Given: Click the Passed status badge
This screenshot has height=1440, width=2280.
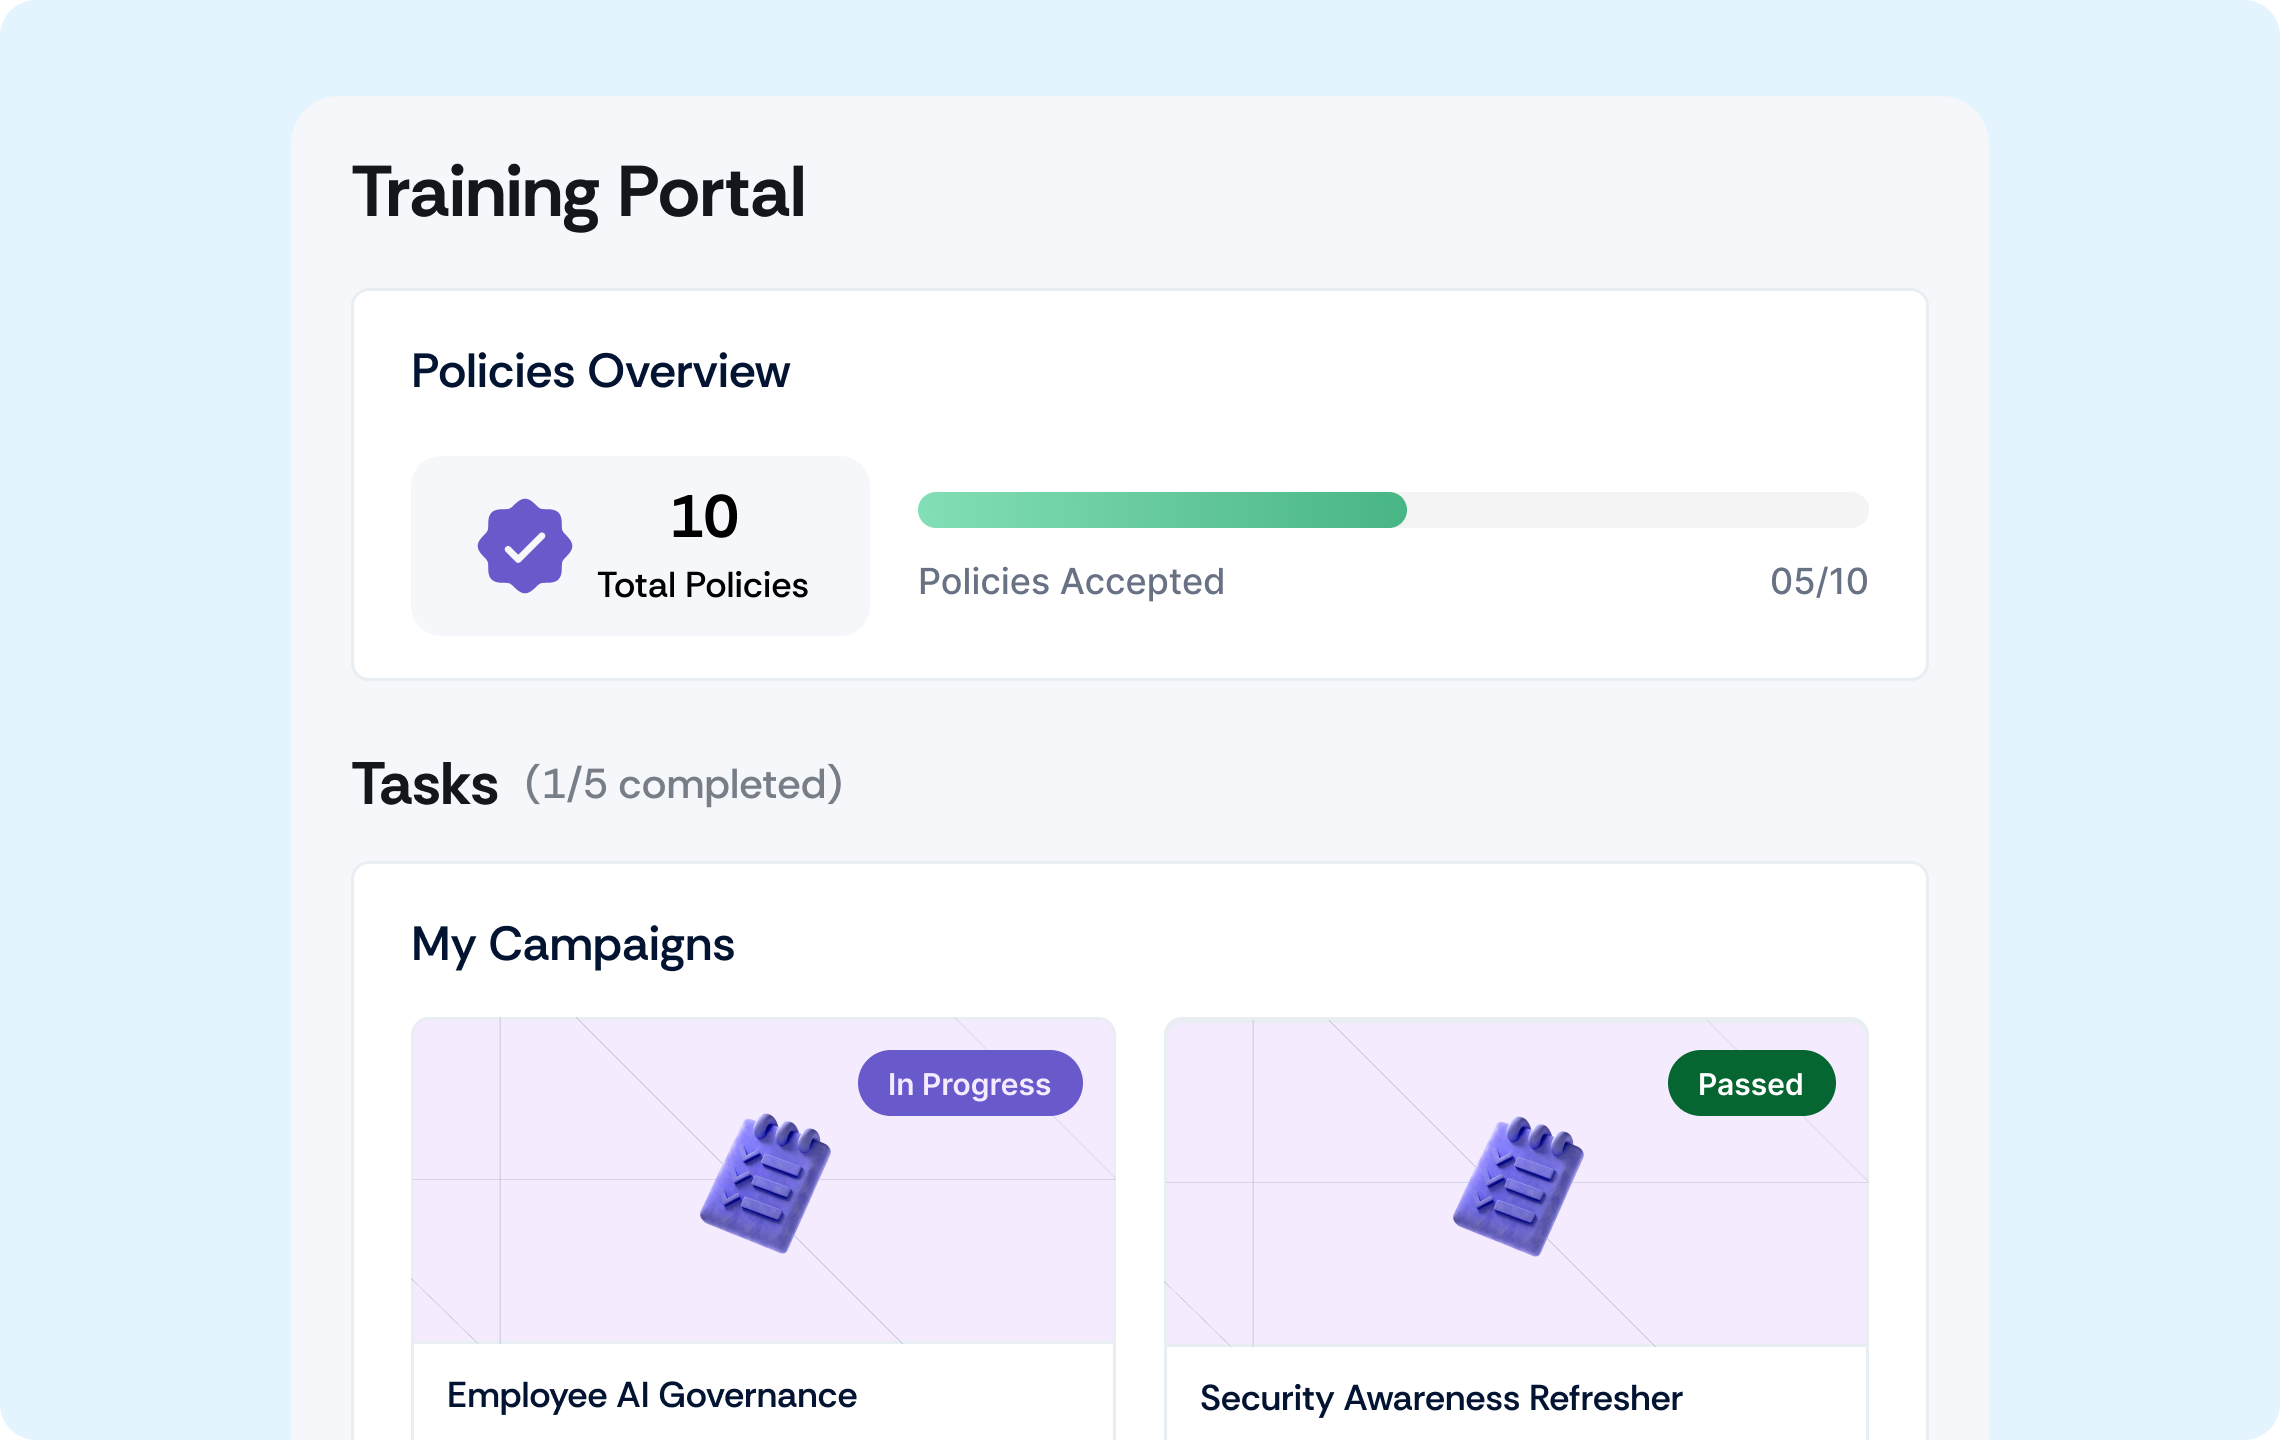Looking at the screenshot, I should (x=1750, y=1083).
